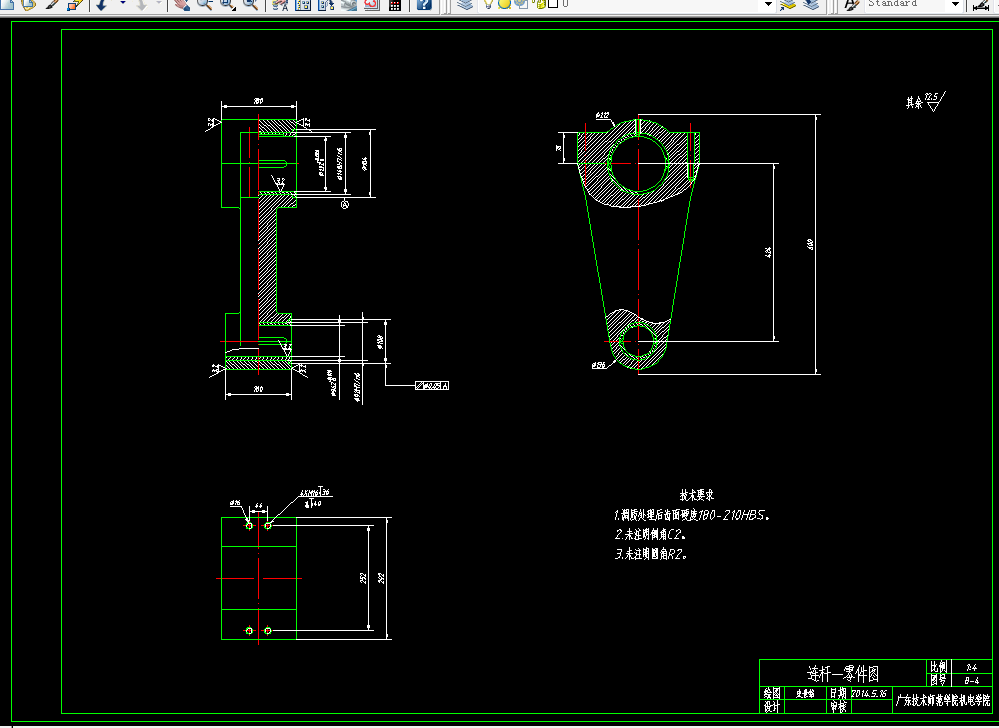999x728 pixels.
Task: Click the grayed Redo arrow icon
Action: (141, 5)
